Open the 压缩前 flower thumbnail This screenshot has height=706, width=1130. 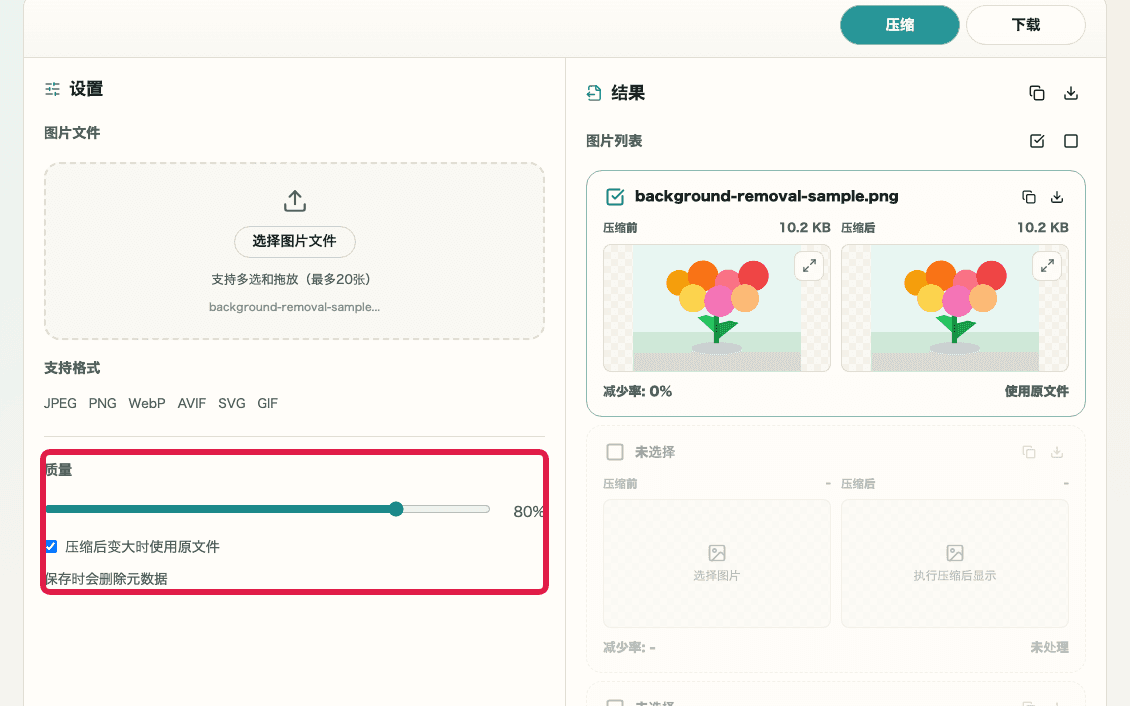(716, 308)
